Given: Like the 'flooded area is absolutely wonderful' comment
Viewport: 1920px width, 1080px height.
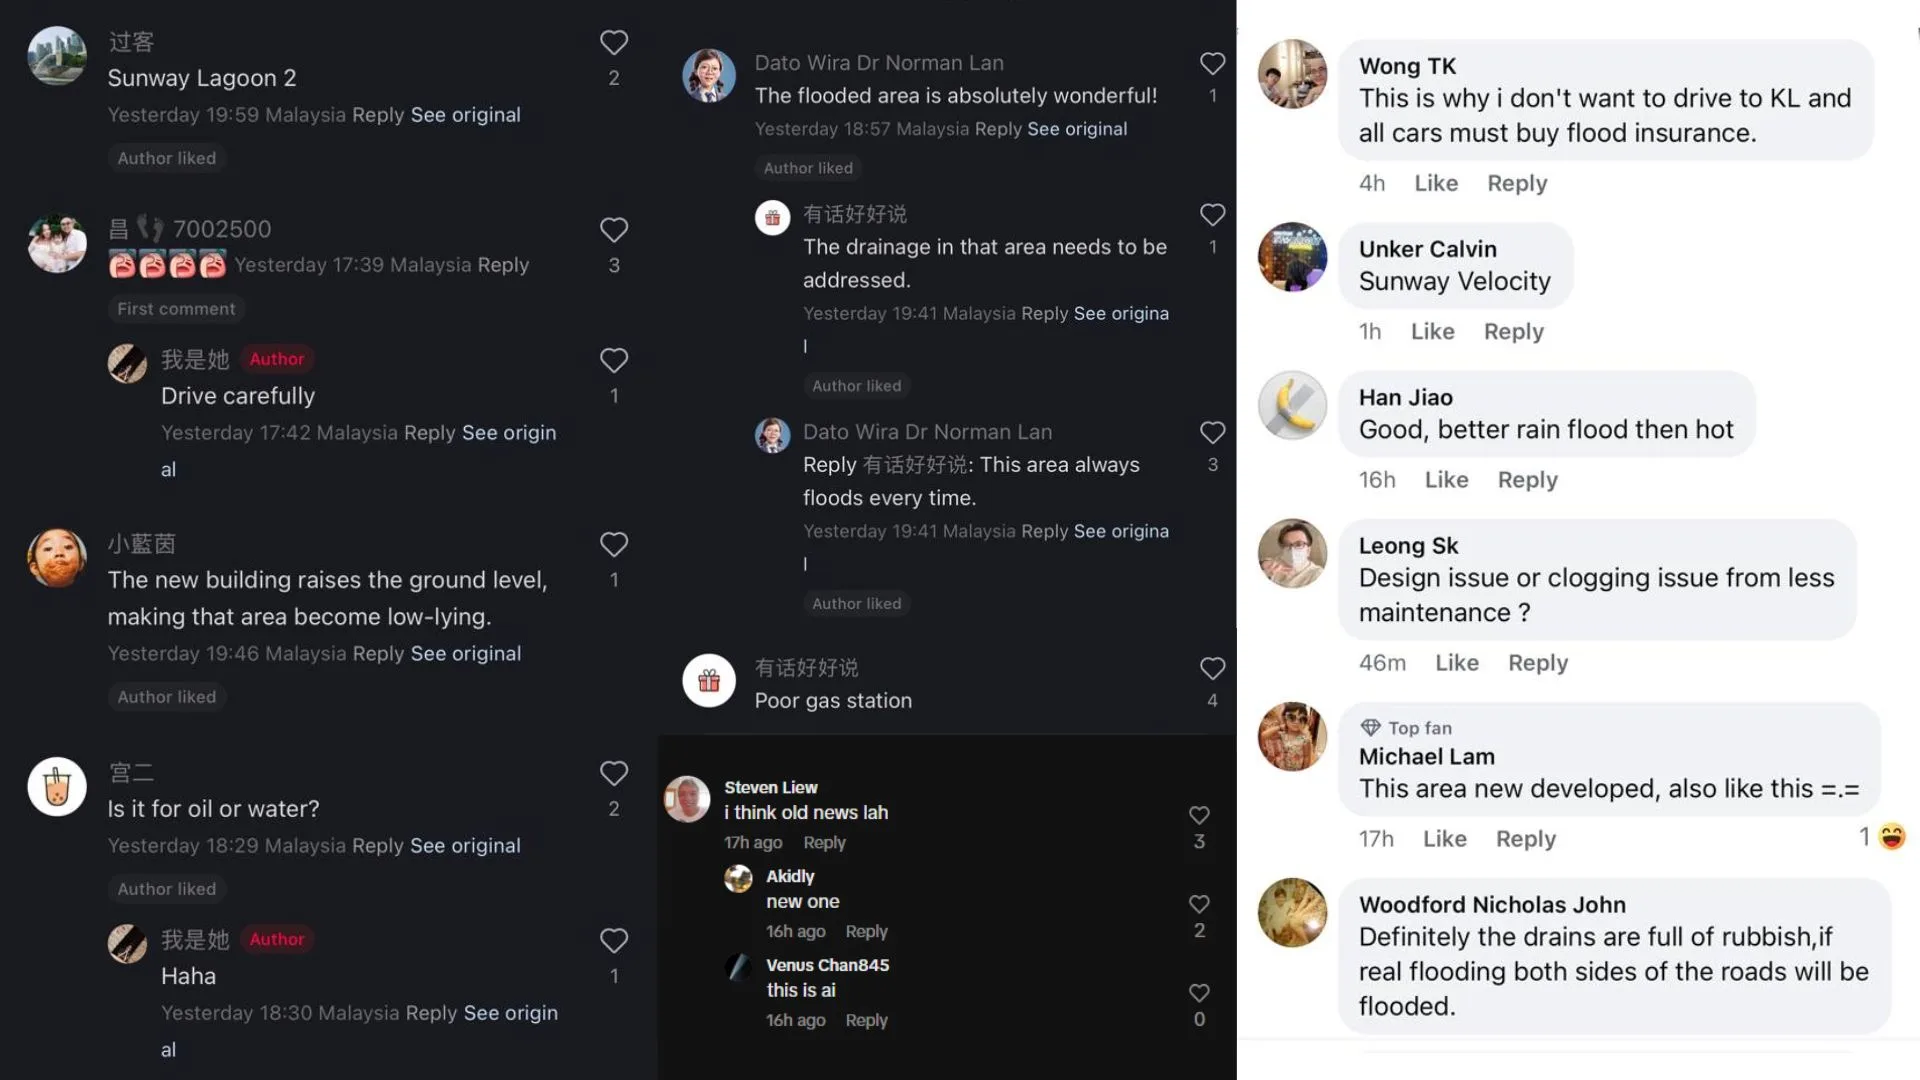Looking at the screenshot, I should (x=1212, y=64).
